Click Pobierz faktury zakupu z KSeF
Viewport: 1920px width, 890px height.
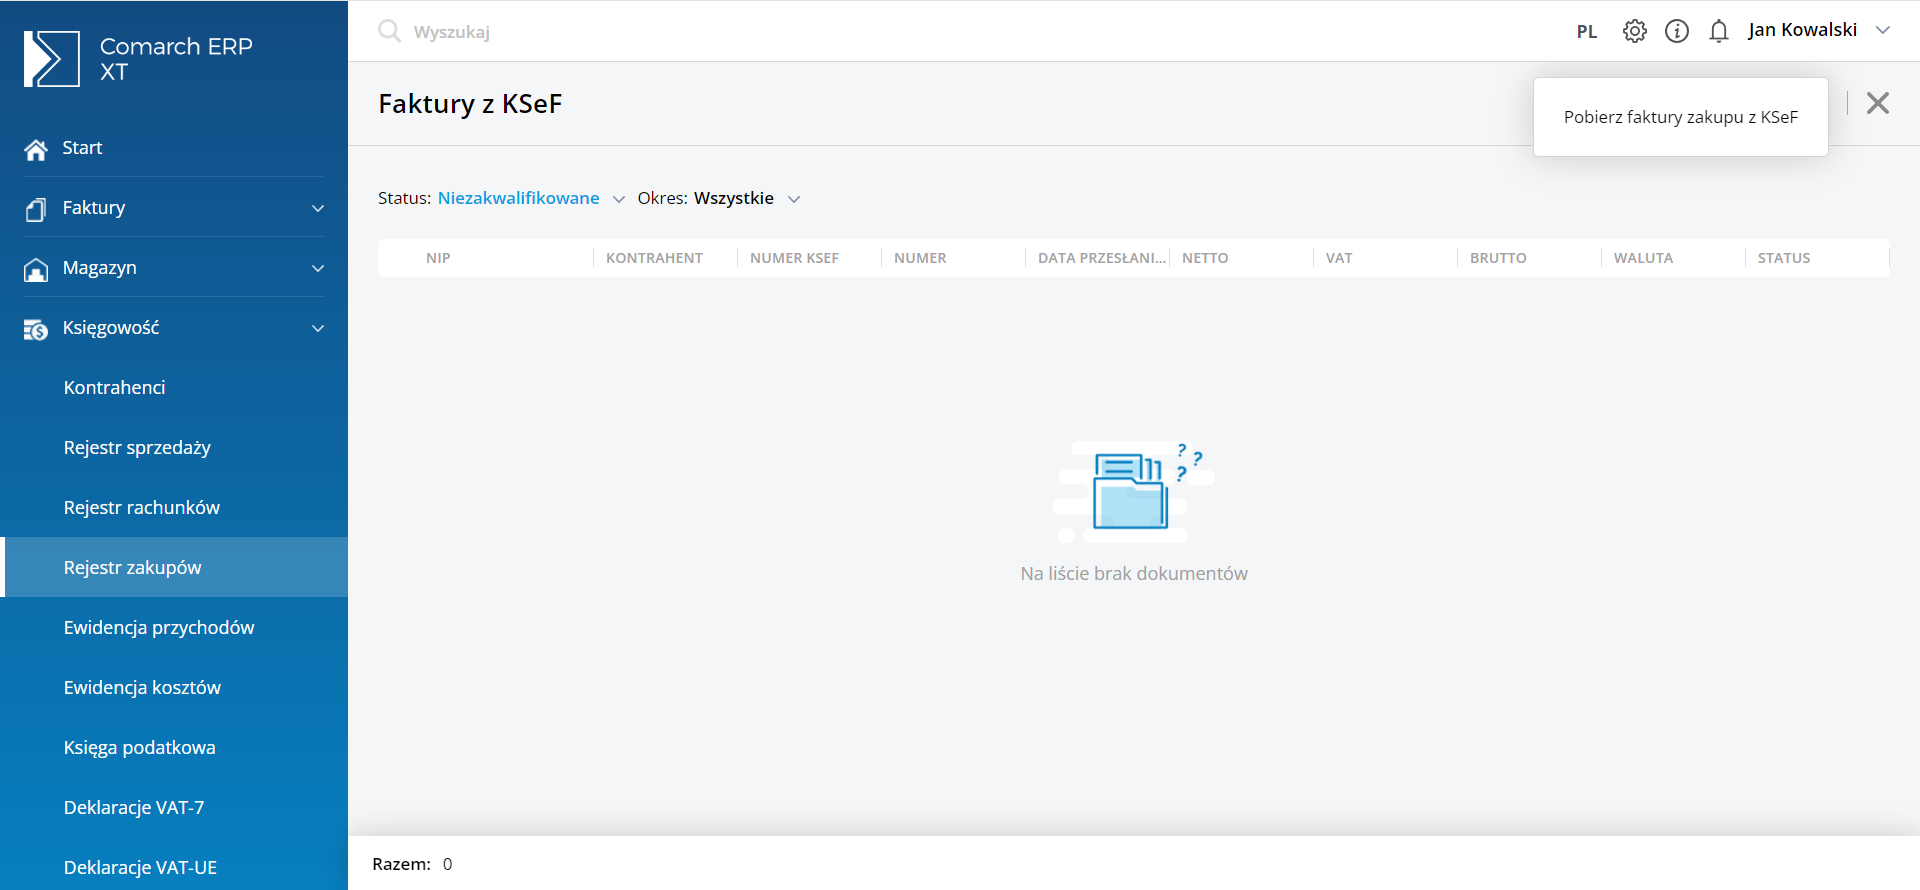[x=1680, y=117]
